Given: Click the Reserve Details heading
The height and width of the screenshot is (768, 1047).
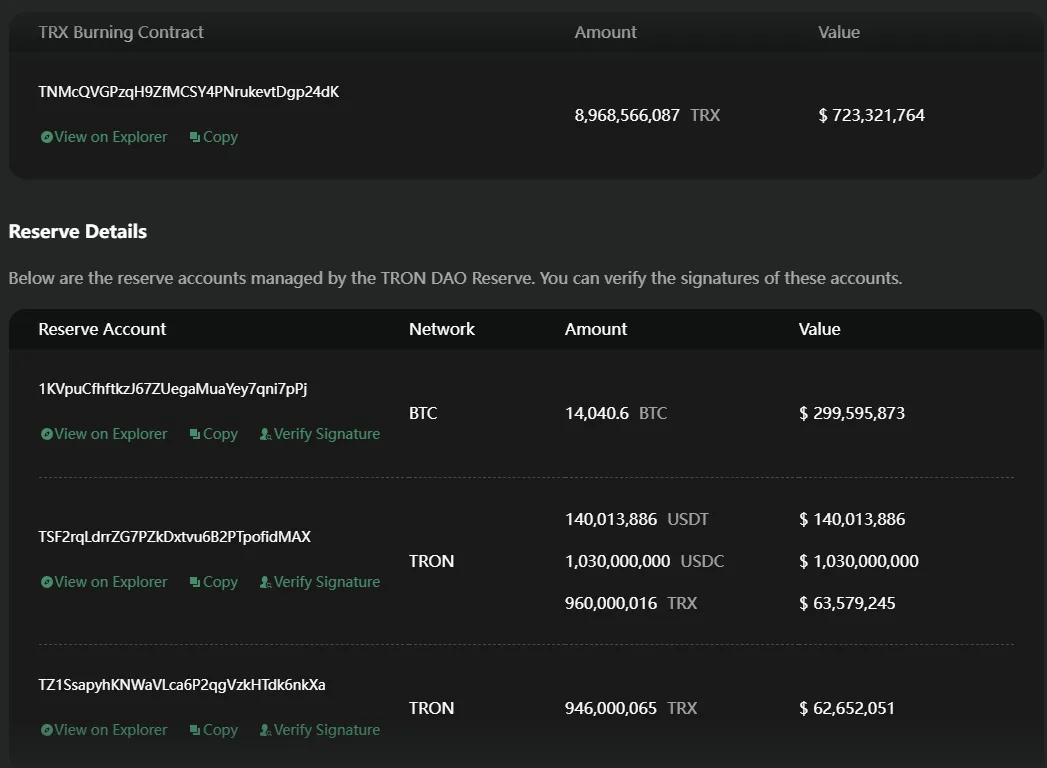Looking at the screenshot, I should tap(77, 232).
